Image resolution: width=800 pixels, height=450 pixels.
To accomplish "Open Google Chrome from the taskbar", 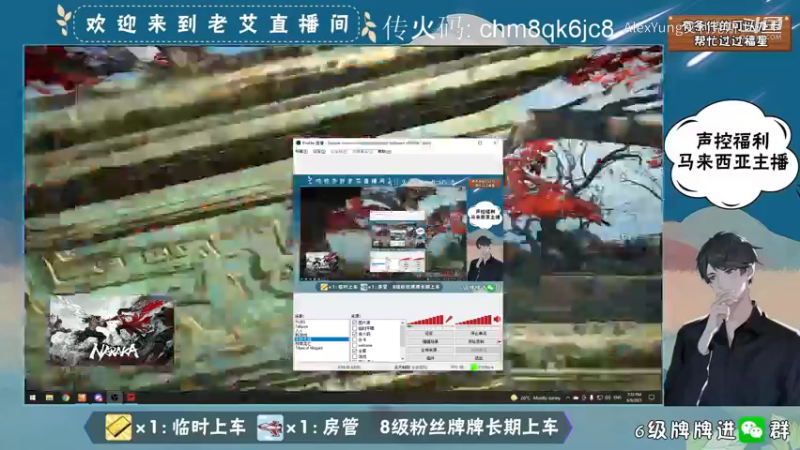I will point(66,397).
